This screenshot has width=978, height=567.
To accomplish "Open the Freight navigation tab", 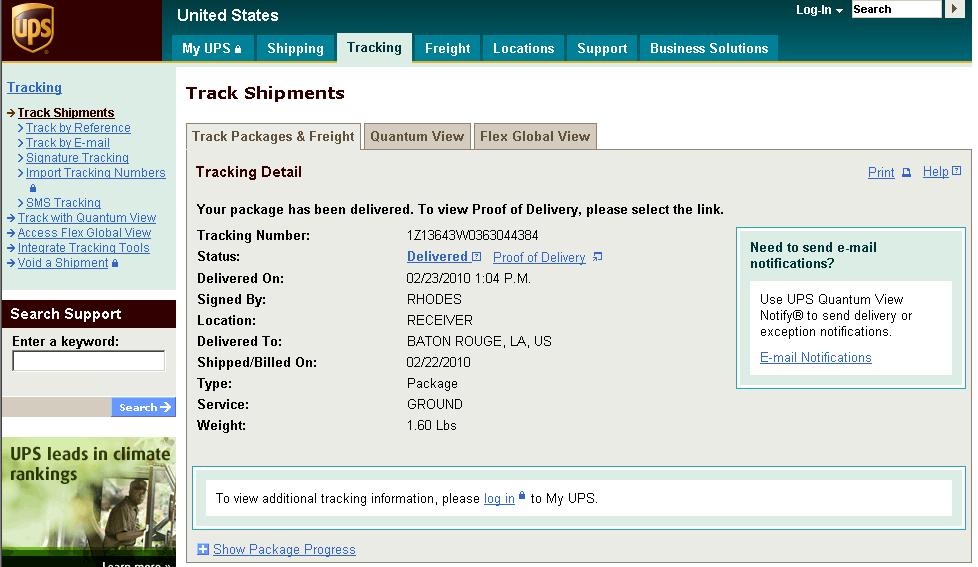I will (447, 48).
